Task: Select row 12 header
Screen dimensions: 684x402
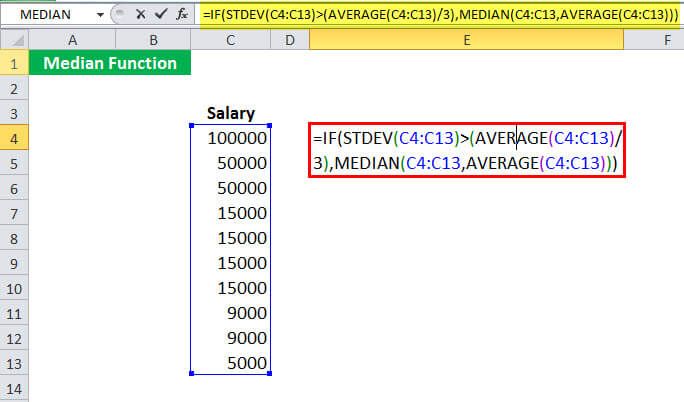Action: click(14, 338)
